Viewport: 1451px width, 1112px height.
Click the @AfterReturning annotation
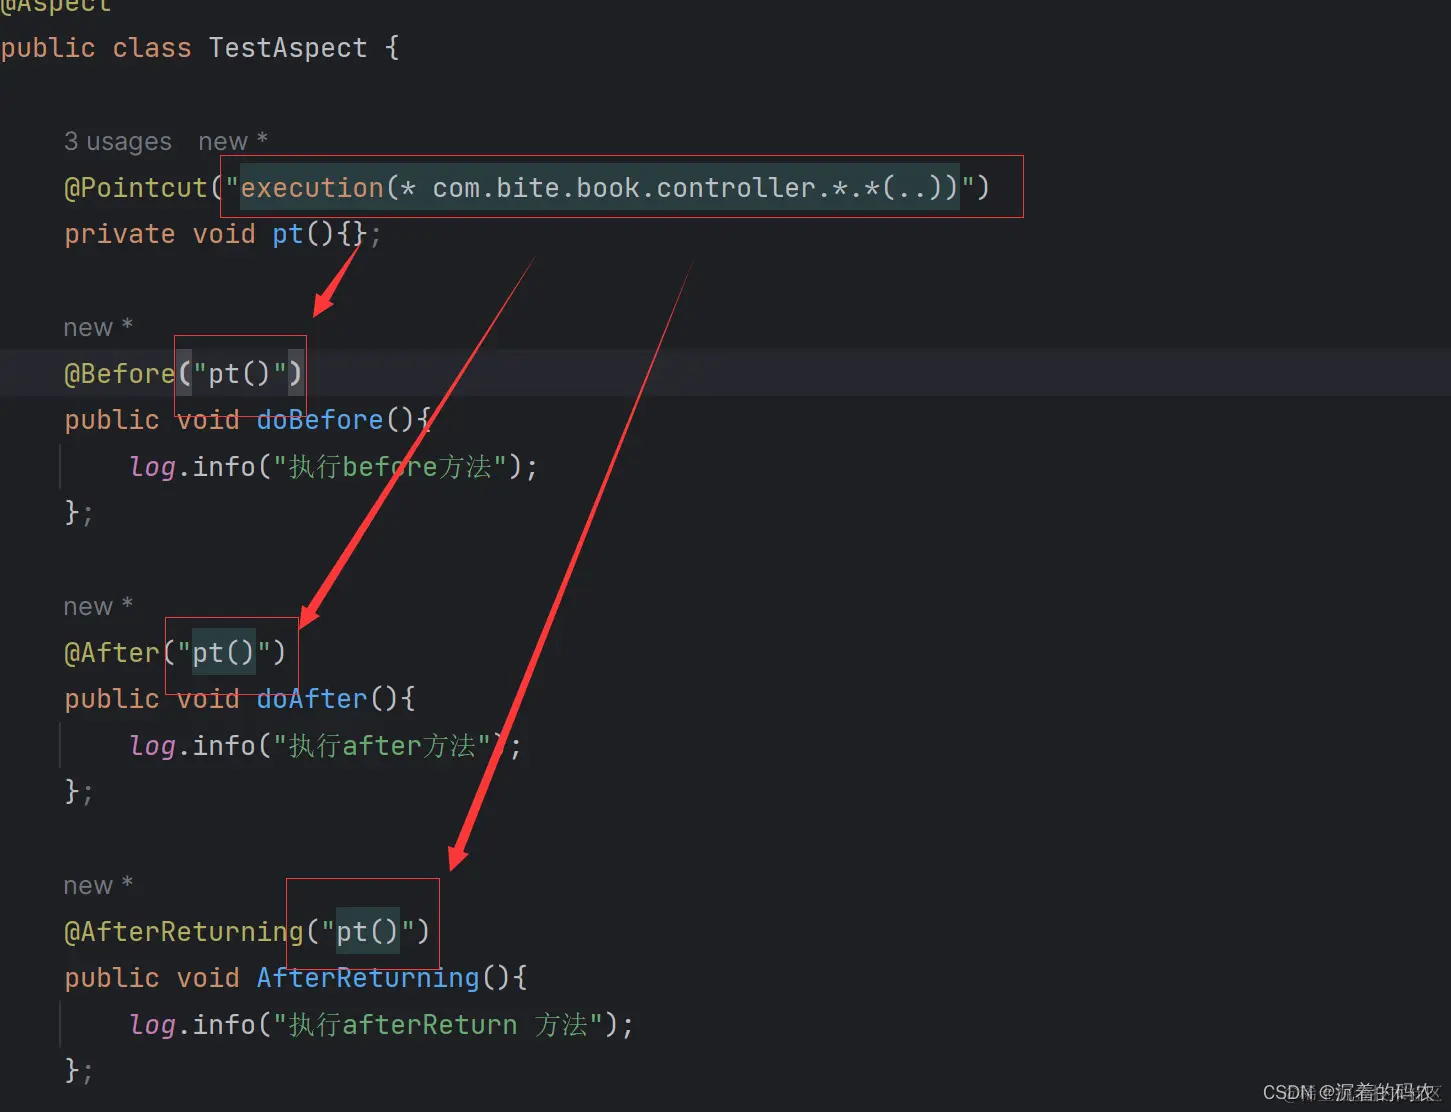(184, 932)
